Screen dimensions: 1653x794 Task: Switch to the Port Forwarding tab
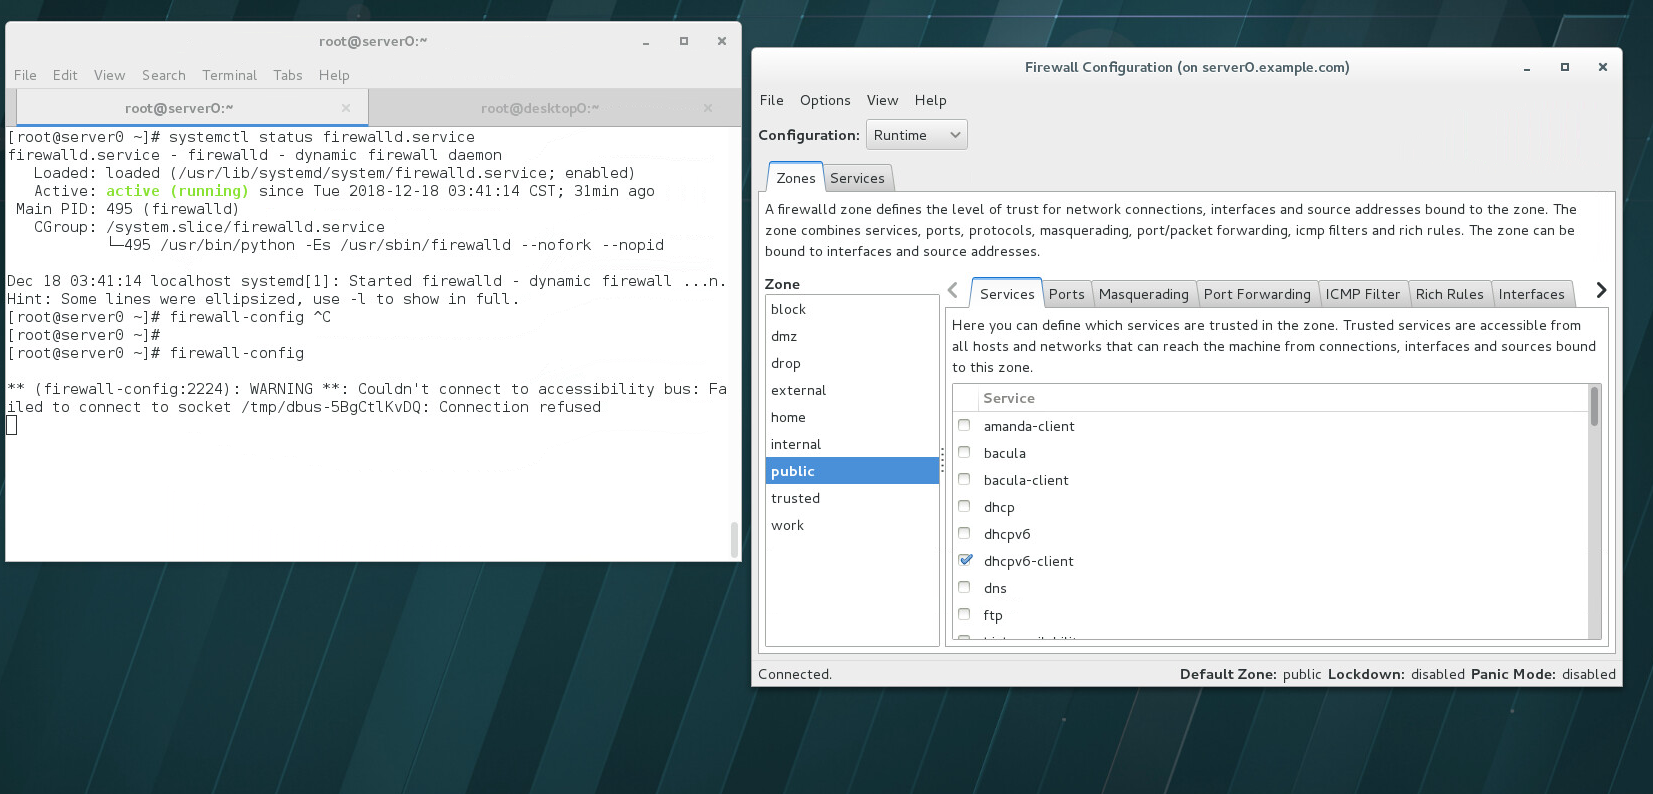(x=1256, y=294)
